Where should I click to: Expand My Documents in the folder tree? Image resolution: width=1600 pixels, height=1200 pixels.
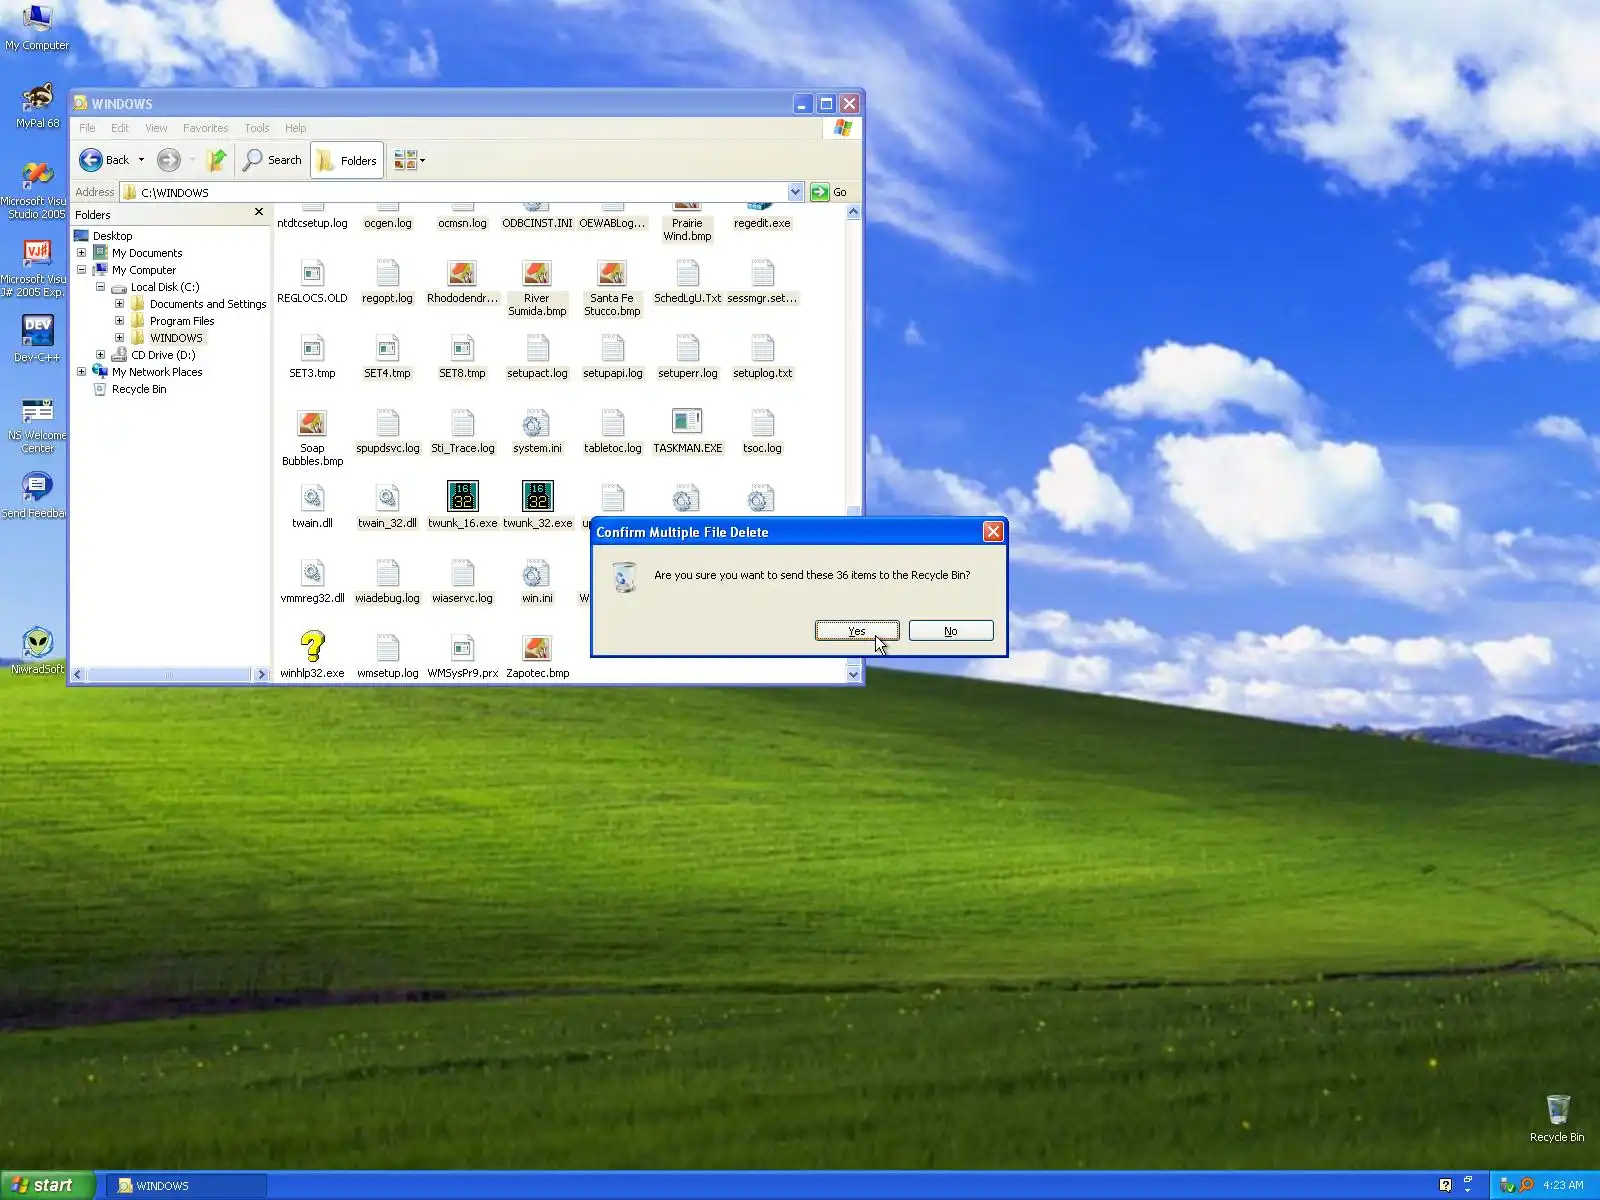(x=82, y=253)
